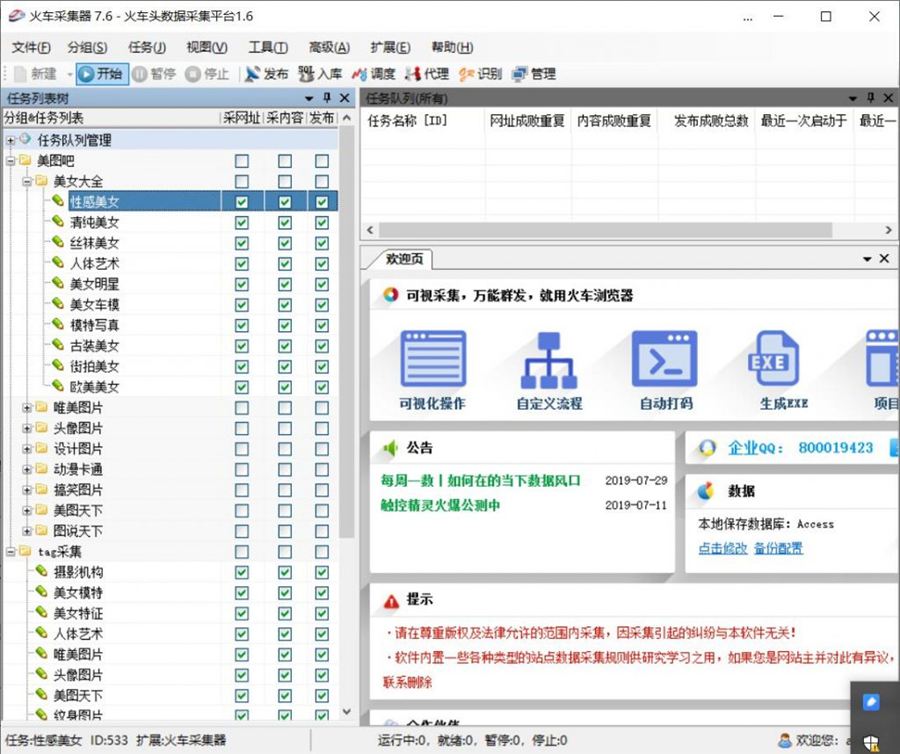Open the 可视化操作 icon on welcome page
The image size is (900, 754).
point(432,371)
